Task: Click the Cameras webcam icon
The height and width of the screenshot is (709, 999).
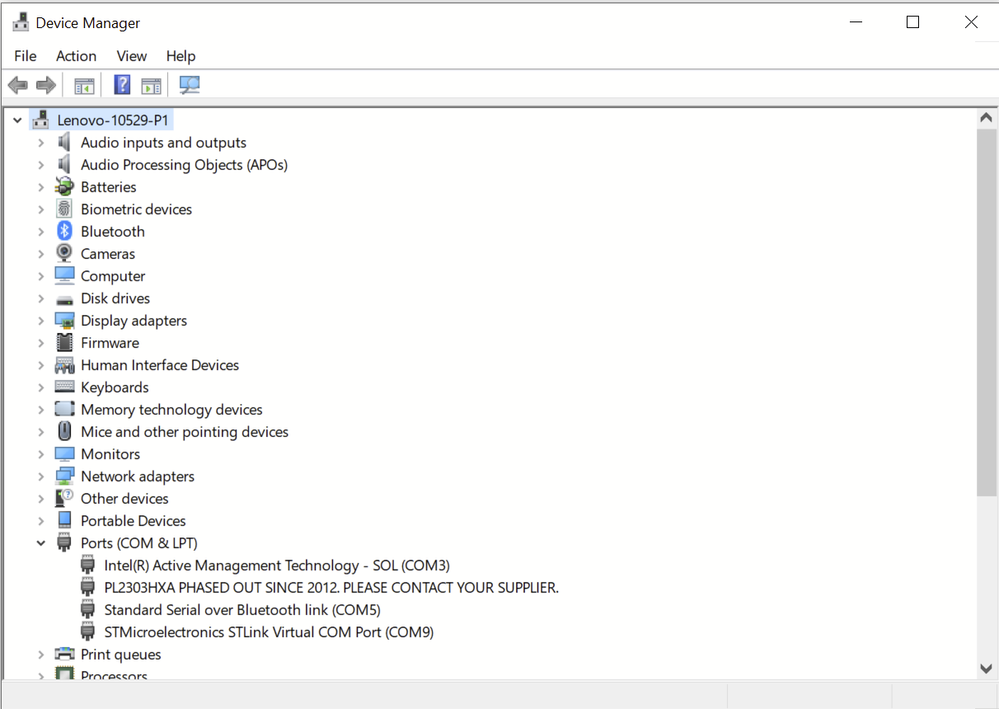Action: click(x=64, y=253)
